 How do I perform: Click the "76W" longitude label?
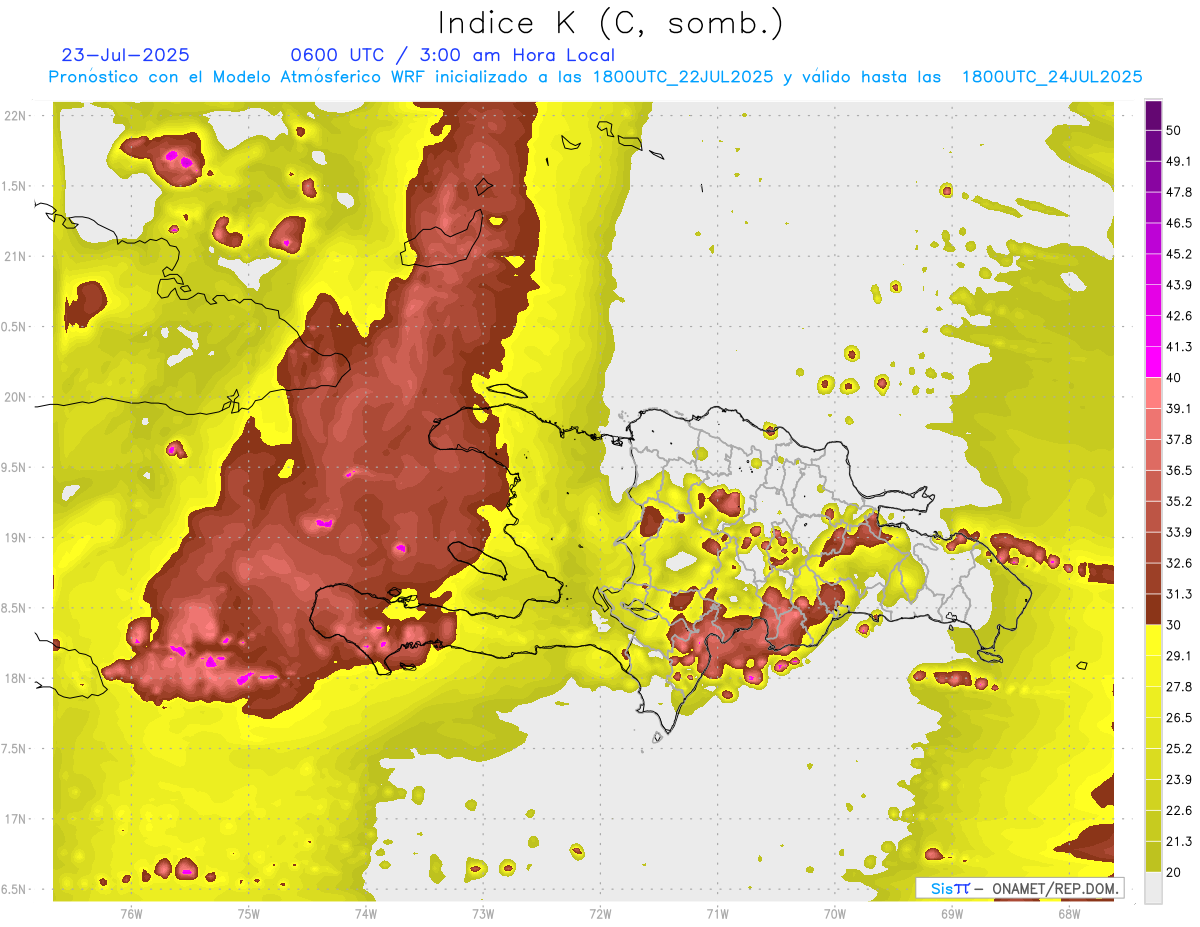131,913
